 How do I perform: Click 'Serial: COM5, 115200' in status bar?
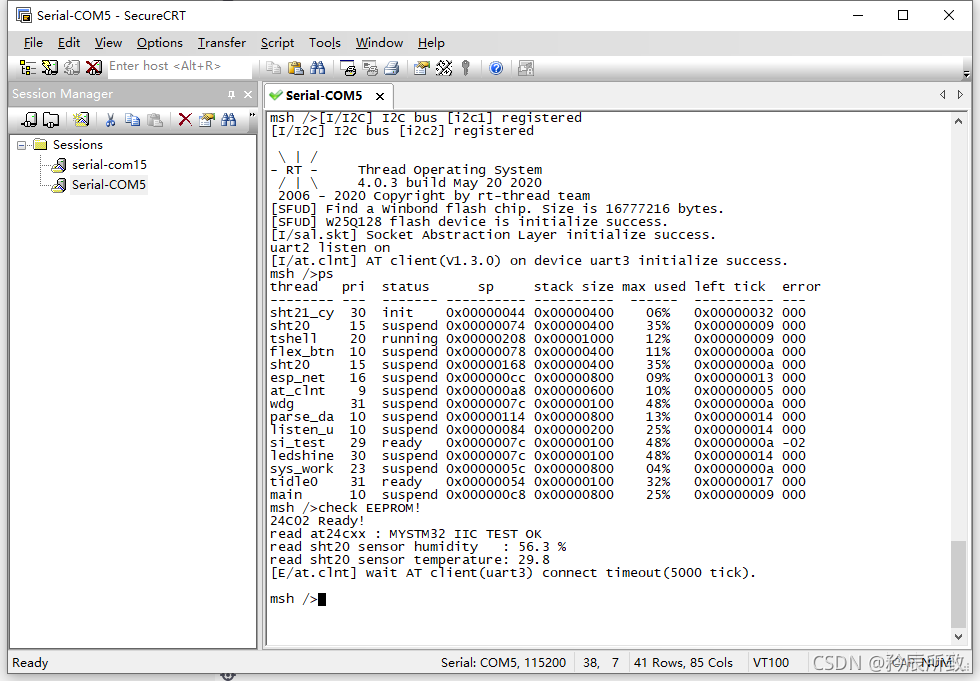(x=503, y=662)
